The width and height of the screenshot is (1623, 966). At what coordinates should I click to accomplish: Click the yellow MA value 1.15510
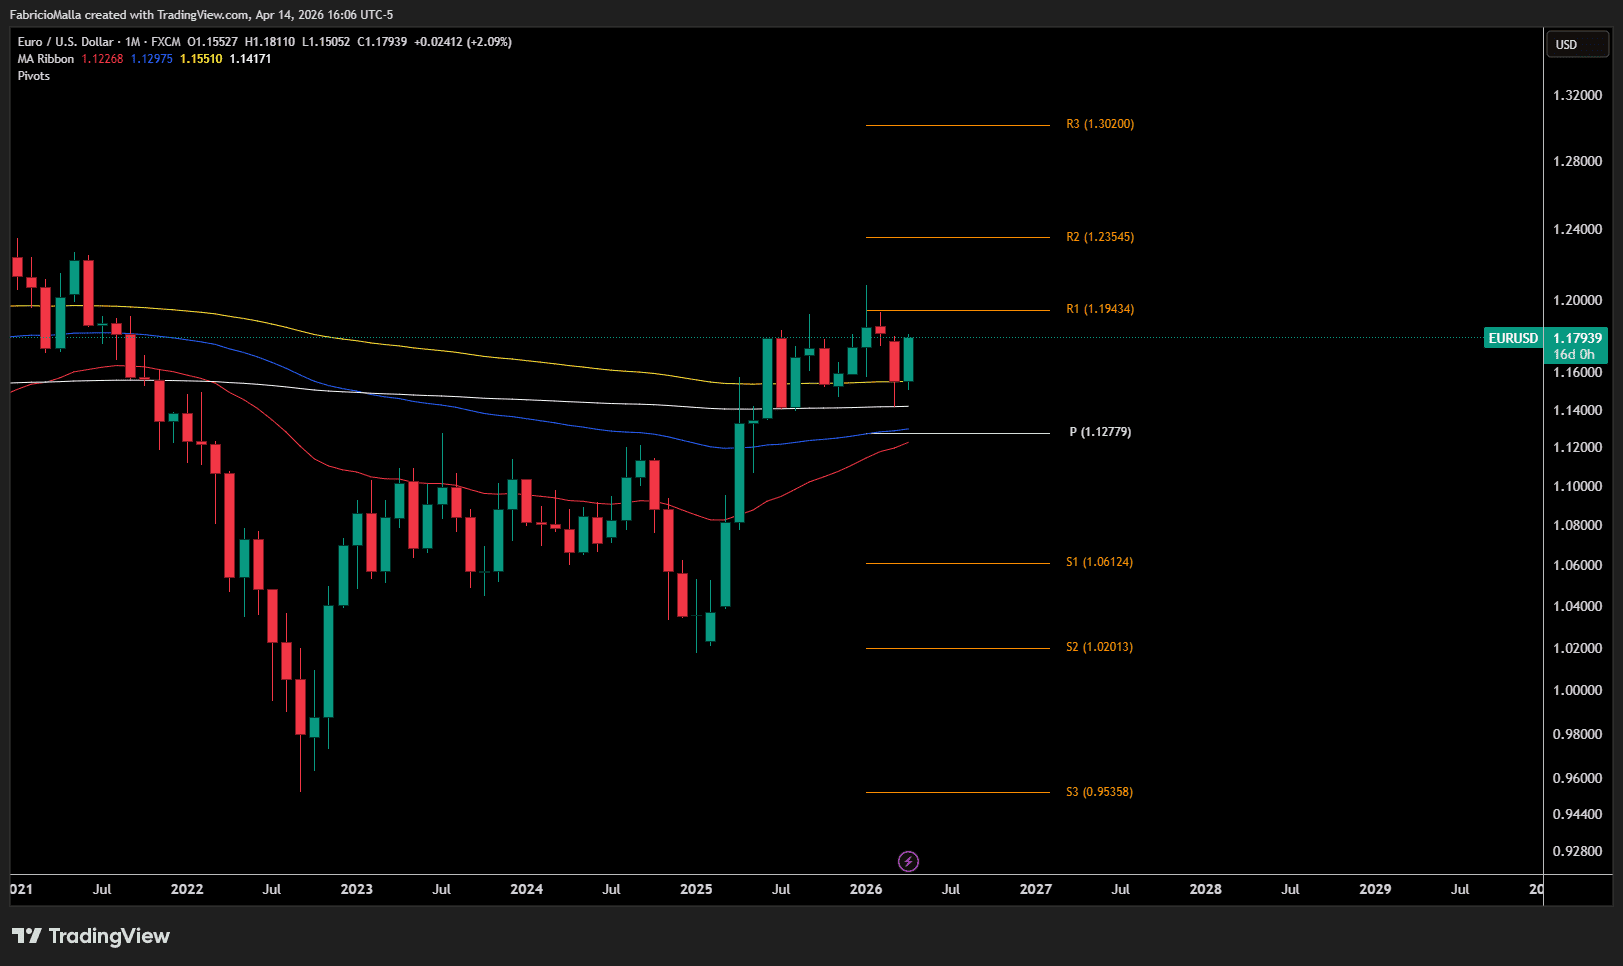[x=201, y=59]
